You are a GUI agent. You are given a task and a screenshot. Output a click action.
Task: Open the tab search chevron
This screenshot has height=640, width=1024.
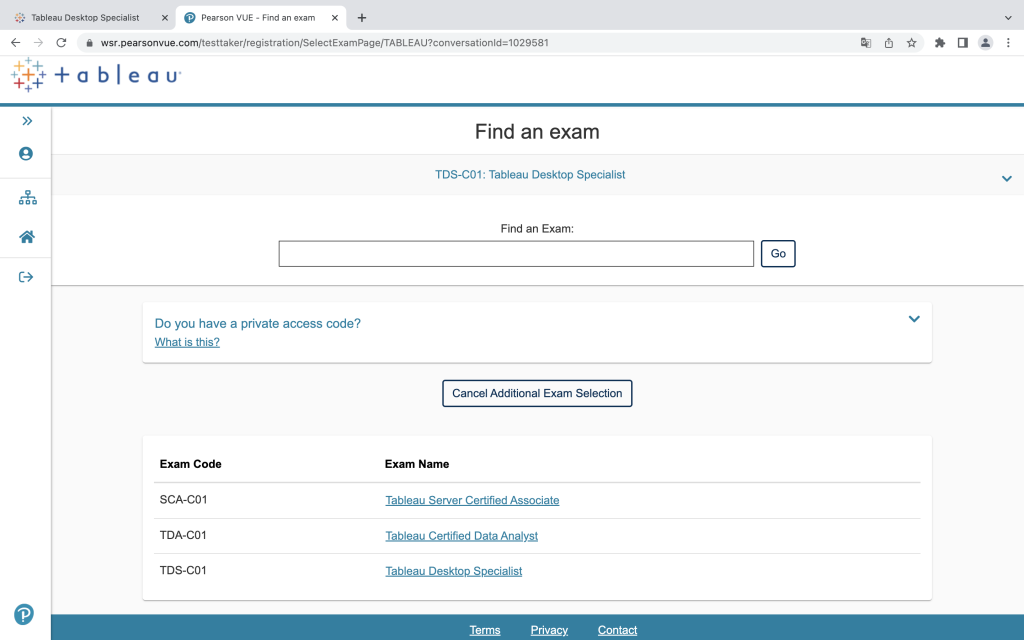[x=1008, y=18]
